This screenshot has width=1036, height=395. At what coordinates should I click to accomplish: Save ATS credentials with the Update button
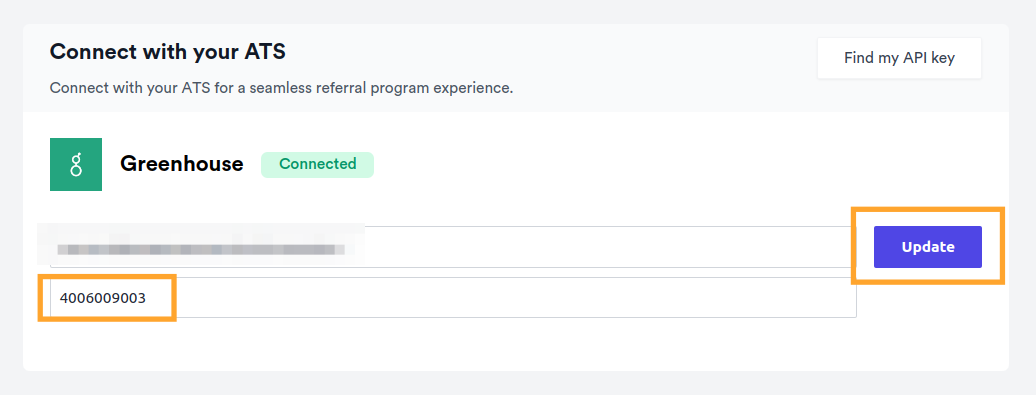928,247
